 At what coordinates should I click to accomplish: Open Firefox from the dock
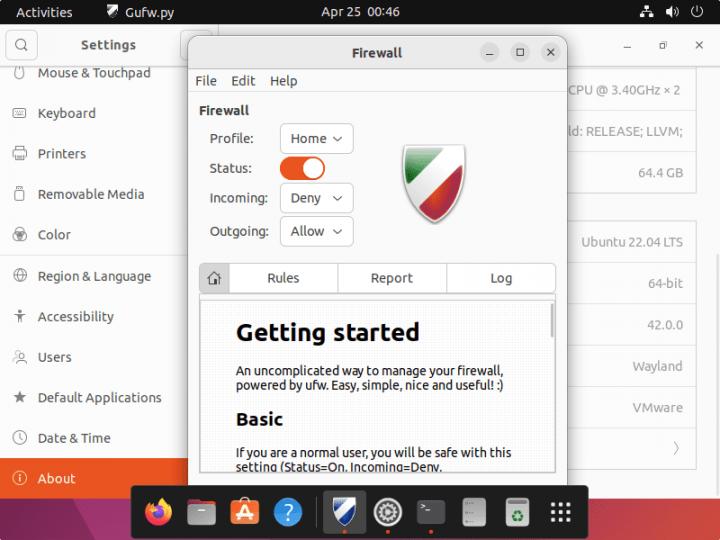coord(158,512)
